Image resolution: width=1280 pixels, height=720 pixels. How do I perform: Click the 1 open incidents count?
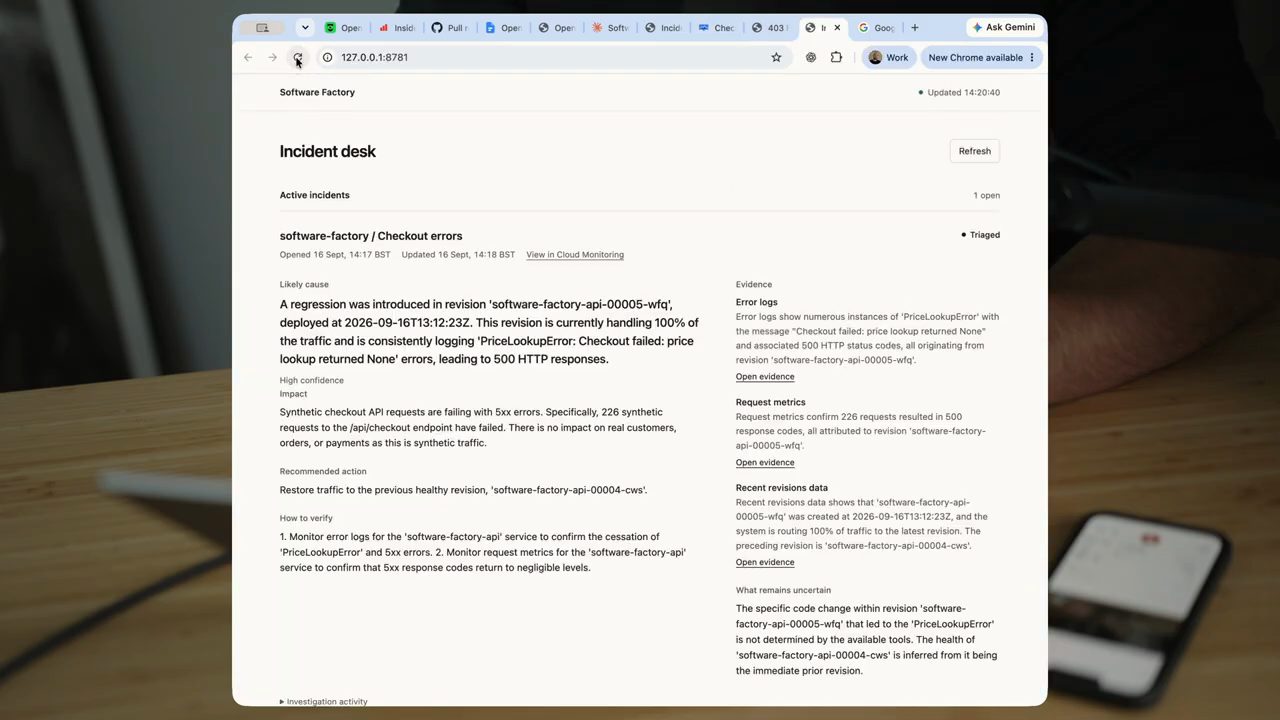coord(986,196)
